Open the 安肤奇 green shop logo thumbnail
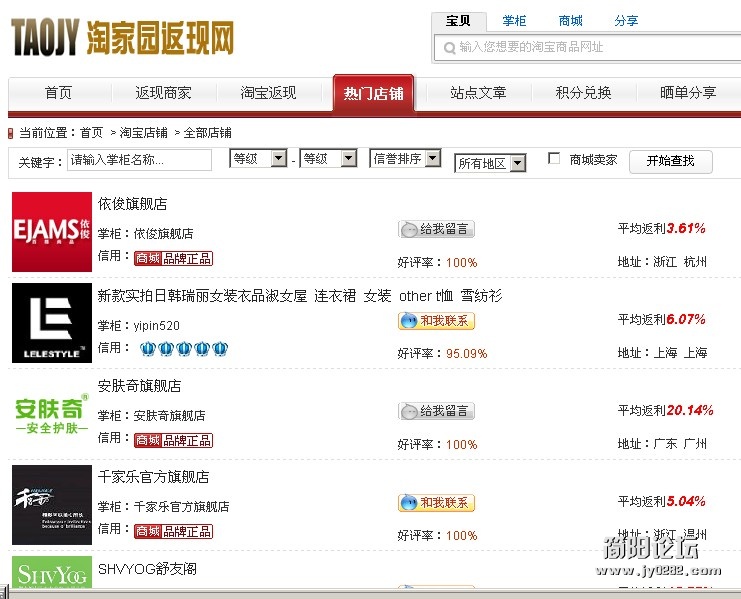The image size is (741, 599). (52, 414)
